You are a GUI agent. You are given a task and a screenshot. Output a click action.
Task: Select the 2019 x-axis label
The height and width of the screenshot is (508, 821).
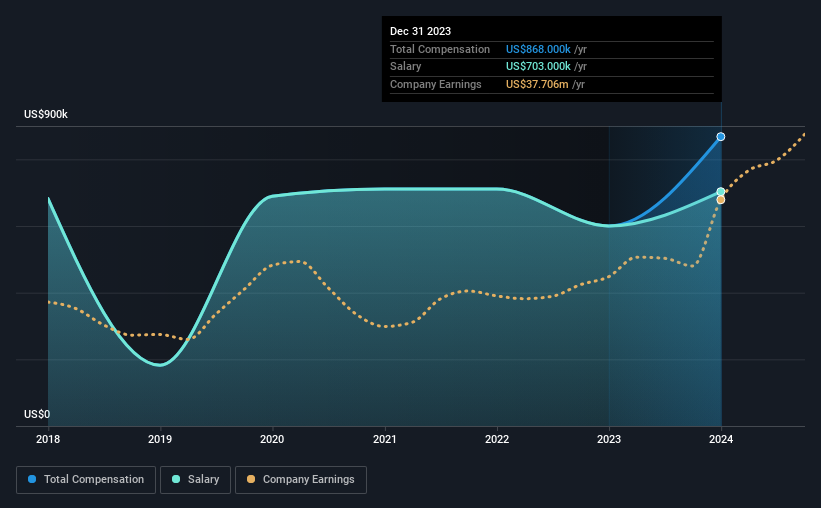160,439
